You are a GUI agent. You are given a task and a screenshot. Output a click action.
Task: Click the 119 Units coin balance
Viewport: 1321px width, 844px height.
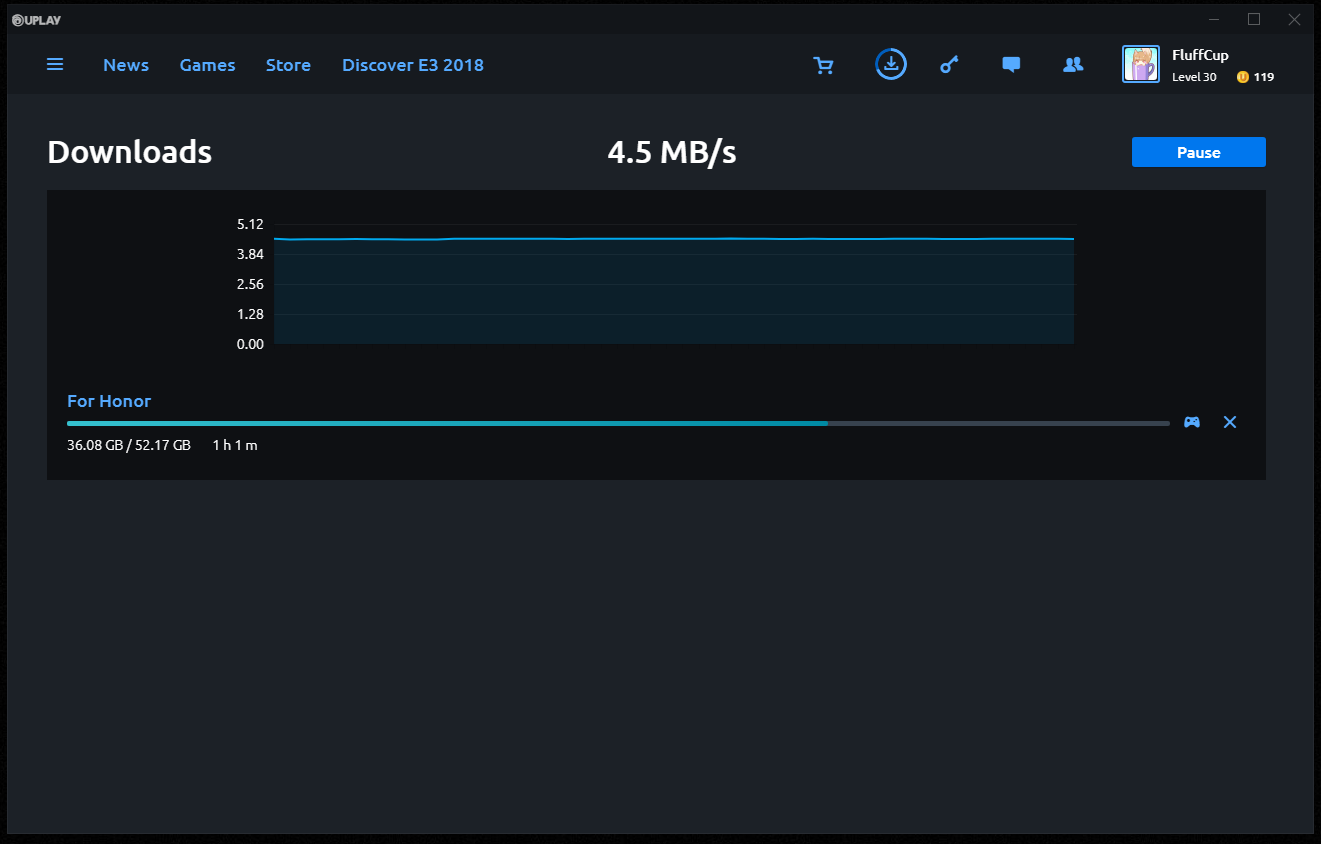[x=1256, y=77]
